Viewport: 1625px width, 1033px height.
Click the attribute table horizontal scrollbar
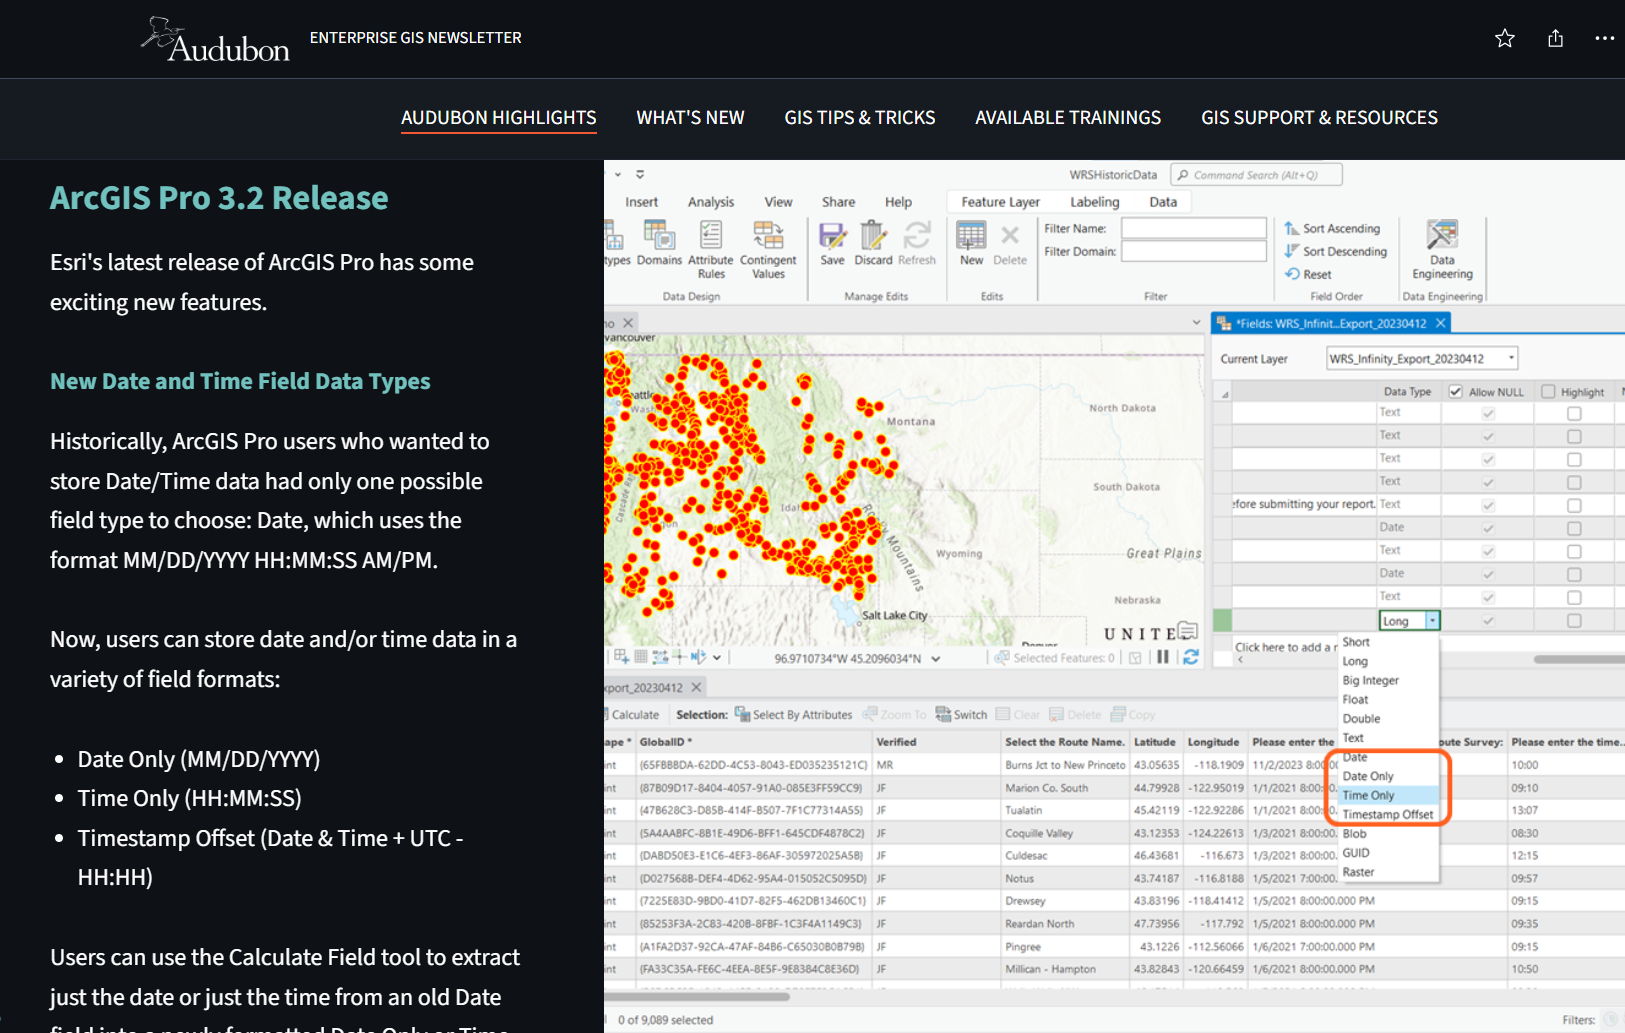(x=697, y=996)
